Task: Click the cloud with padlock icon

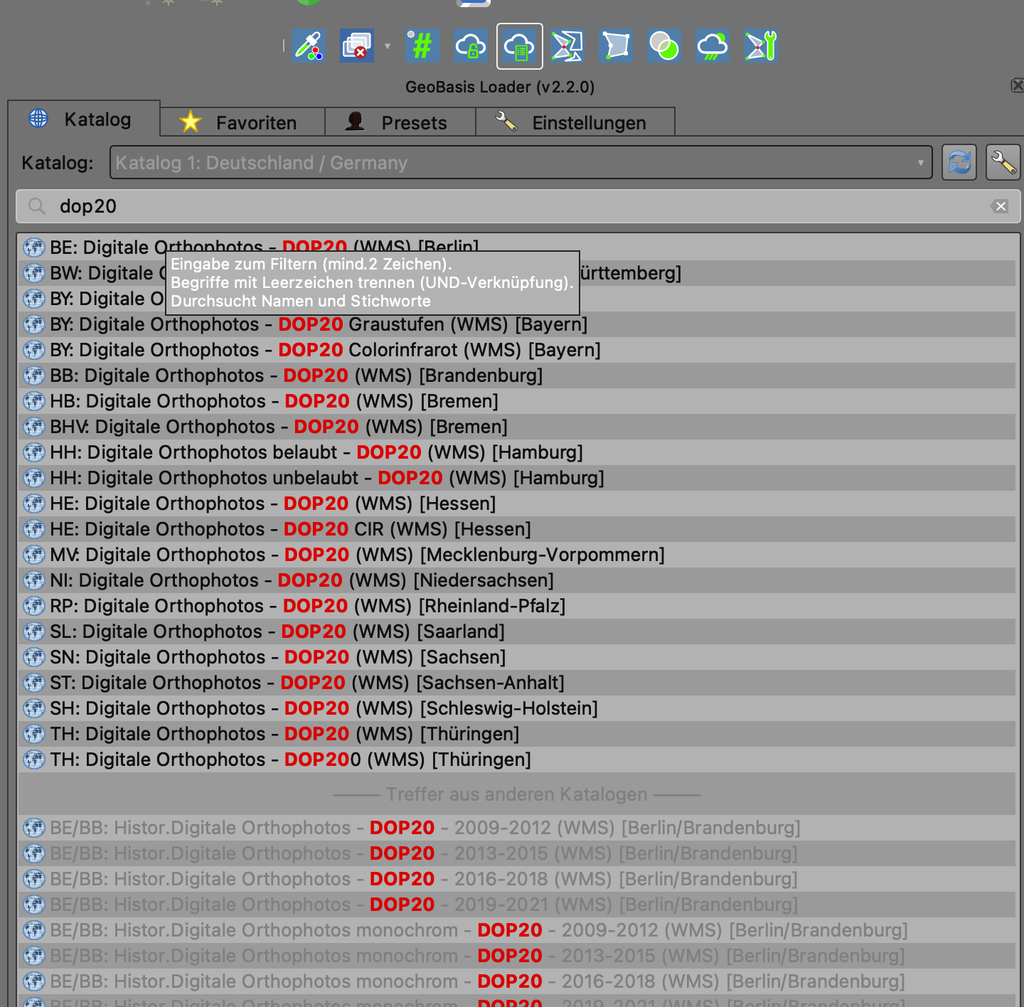Action: [x=470, y=46]
